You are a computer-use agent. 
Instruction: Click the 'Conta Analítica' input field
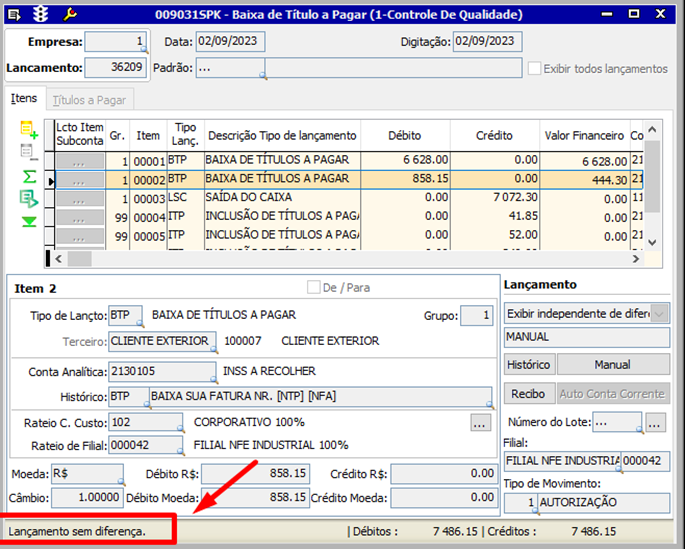coord(162,372)
